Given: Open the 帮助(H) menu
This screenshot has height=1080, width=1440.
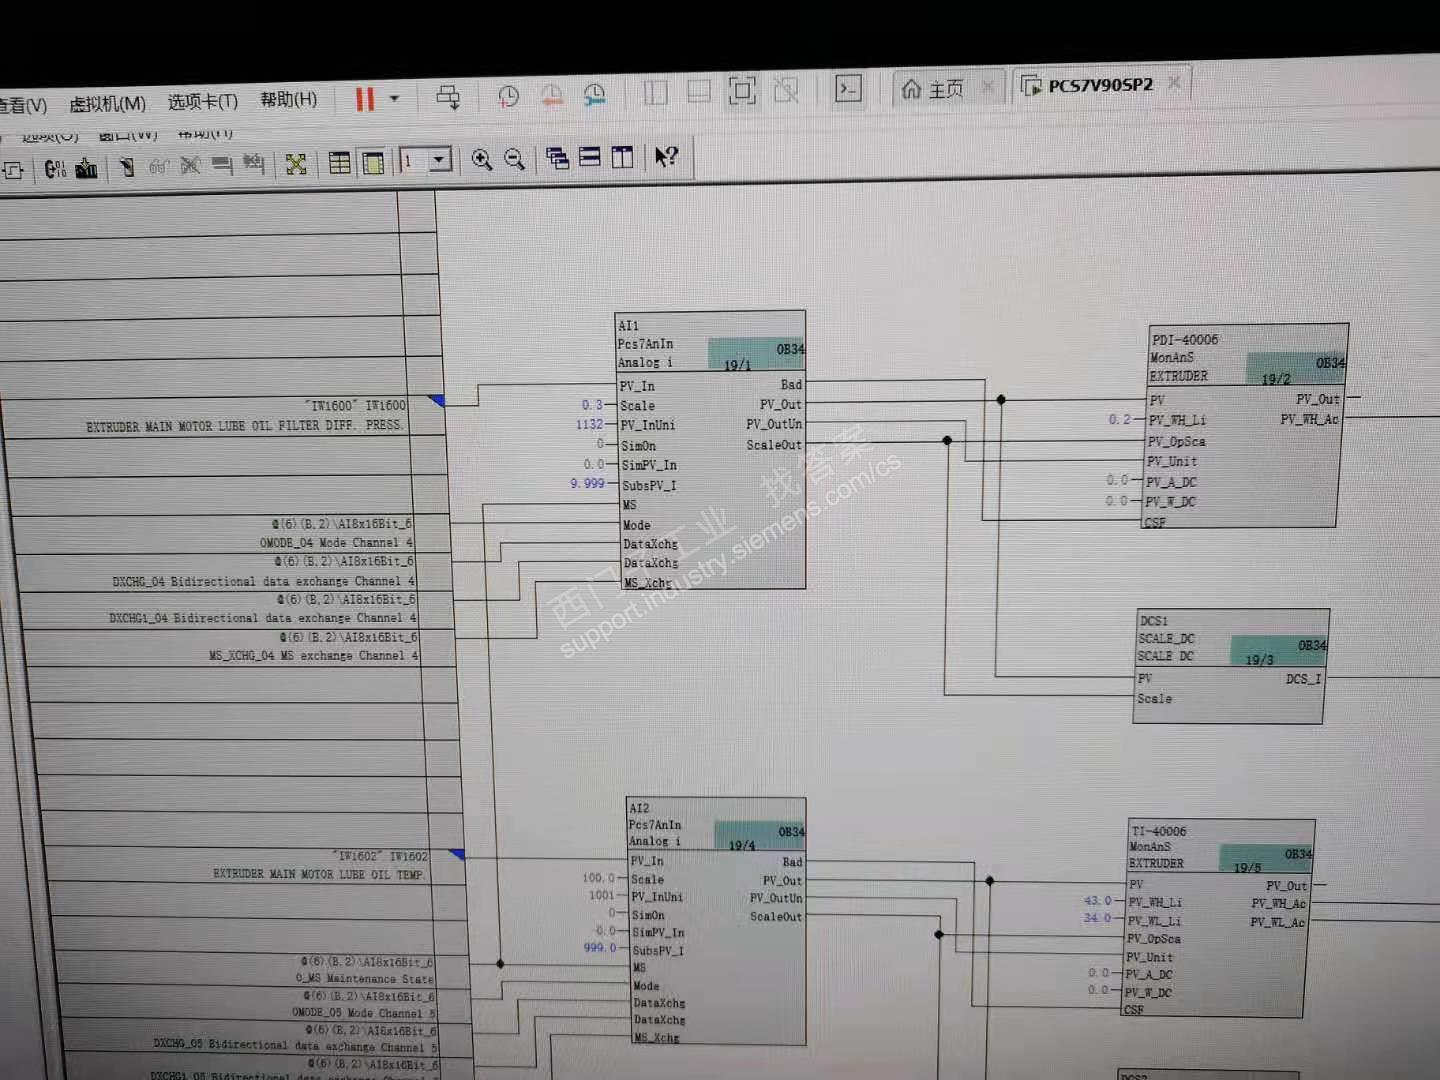Looking at the screenshot, I should pyautogui.click(x=288, y=99).
